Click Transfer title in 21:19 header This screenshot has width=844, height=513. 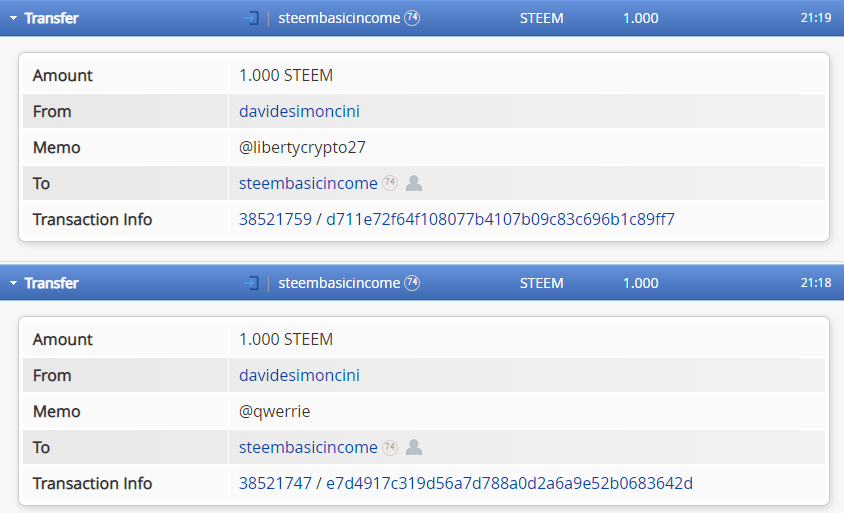pyautogui.click(x=52, y=18)
